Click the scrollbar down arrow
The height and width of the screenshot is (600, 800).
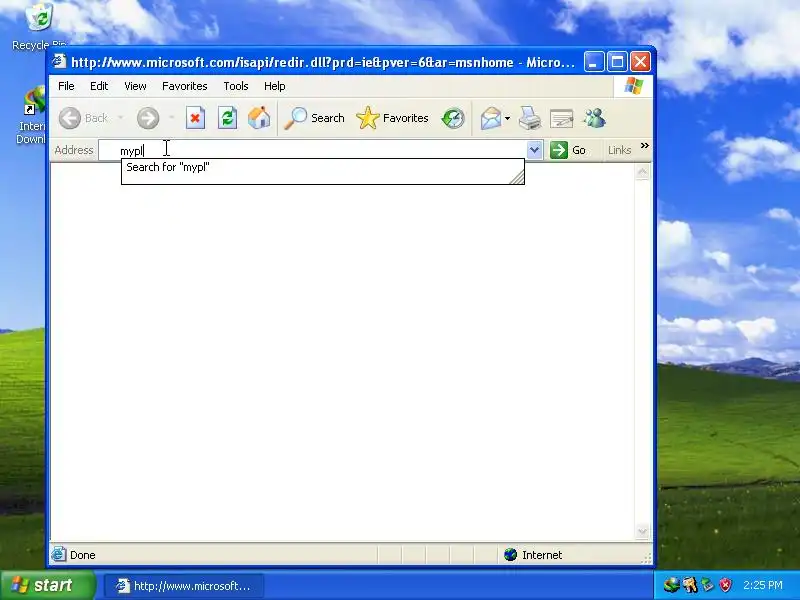click(x=642, y=532)
